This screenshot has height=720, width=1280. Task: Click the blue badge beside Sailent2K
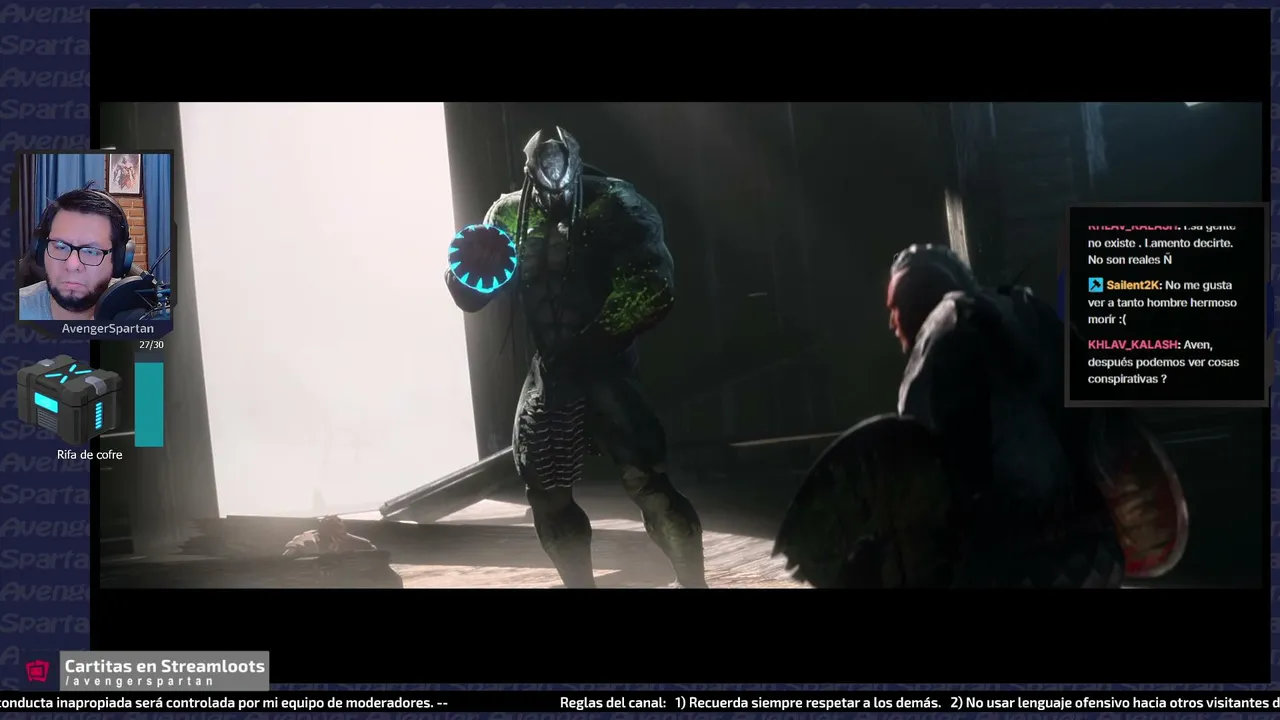tap(1095, 285)
